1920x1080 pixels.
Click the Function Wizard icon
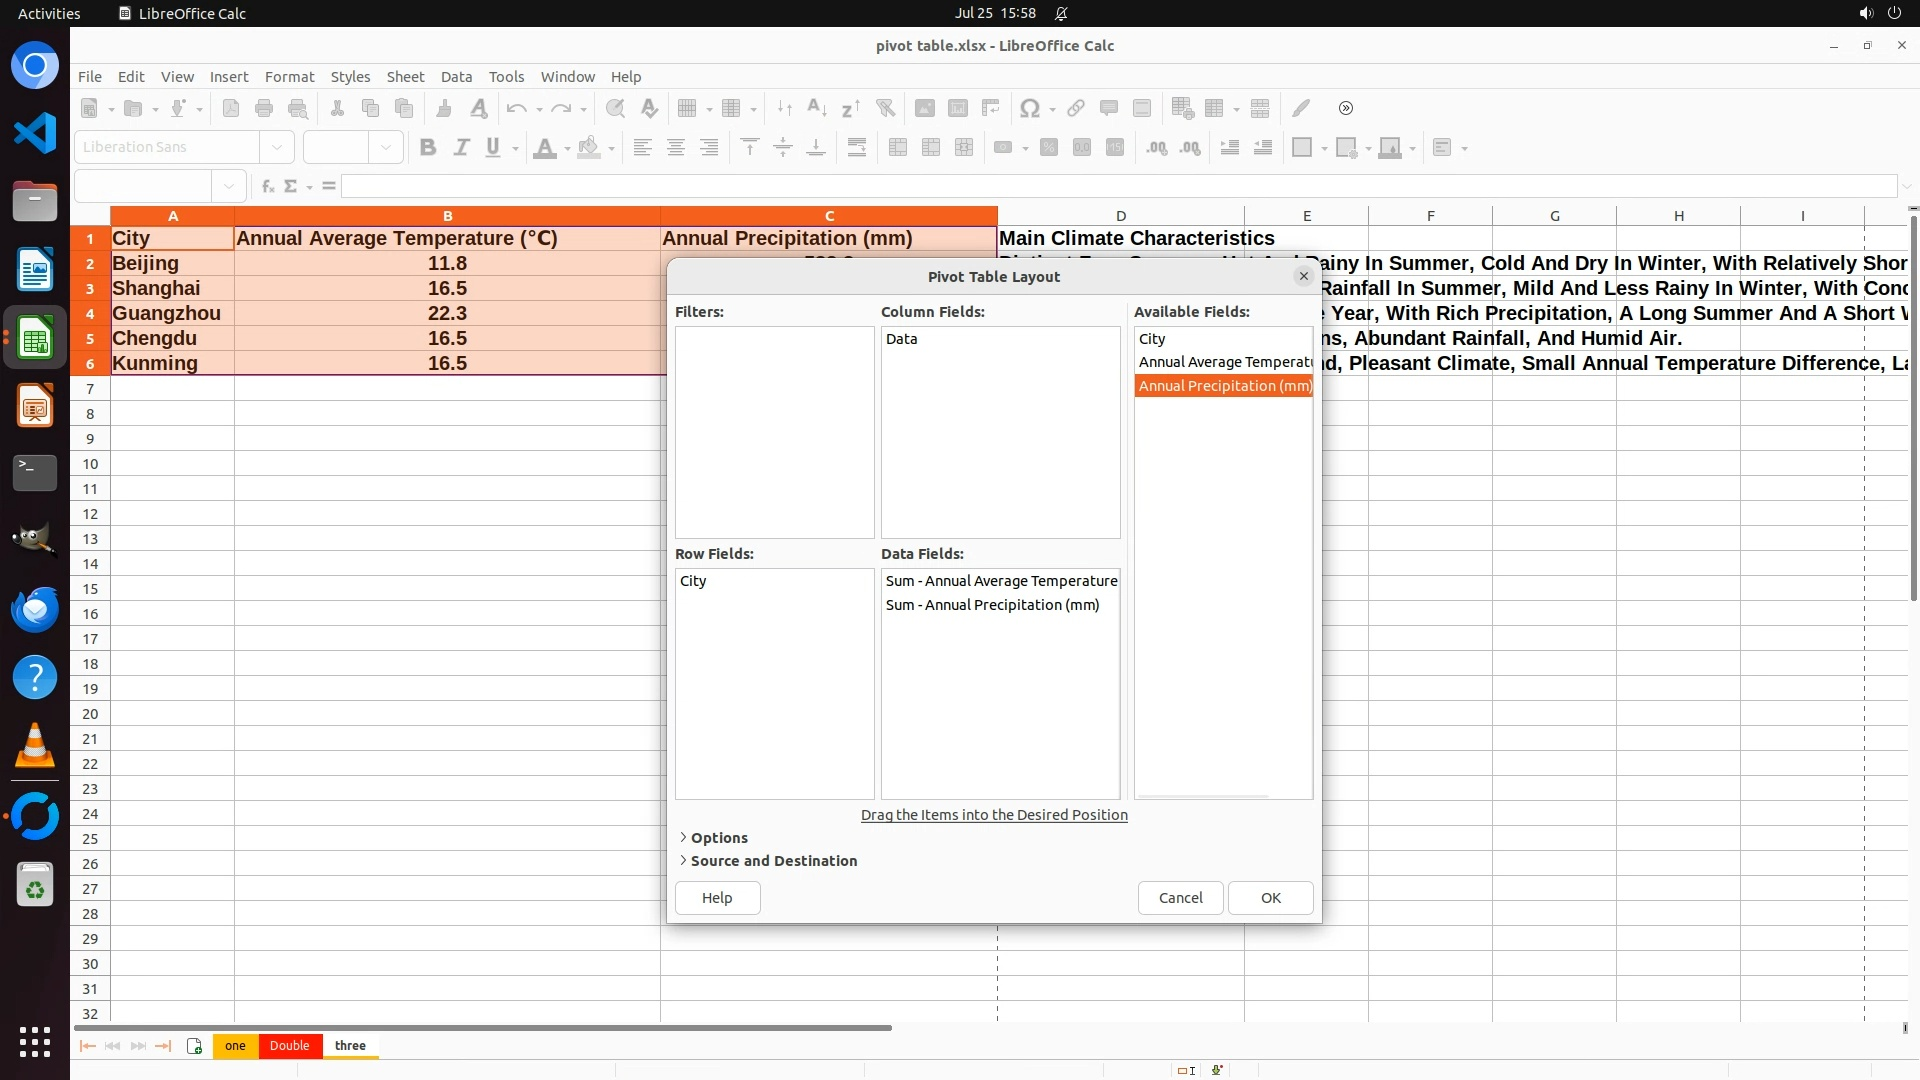pyautogui.click(x=267, y=186)
